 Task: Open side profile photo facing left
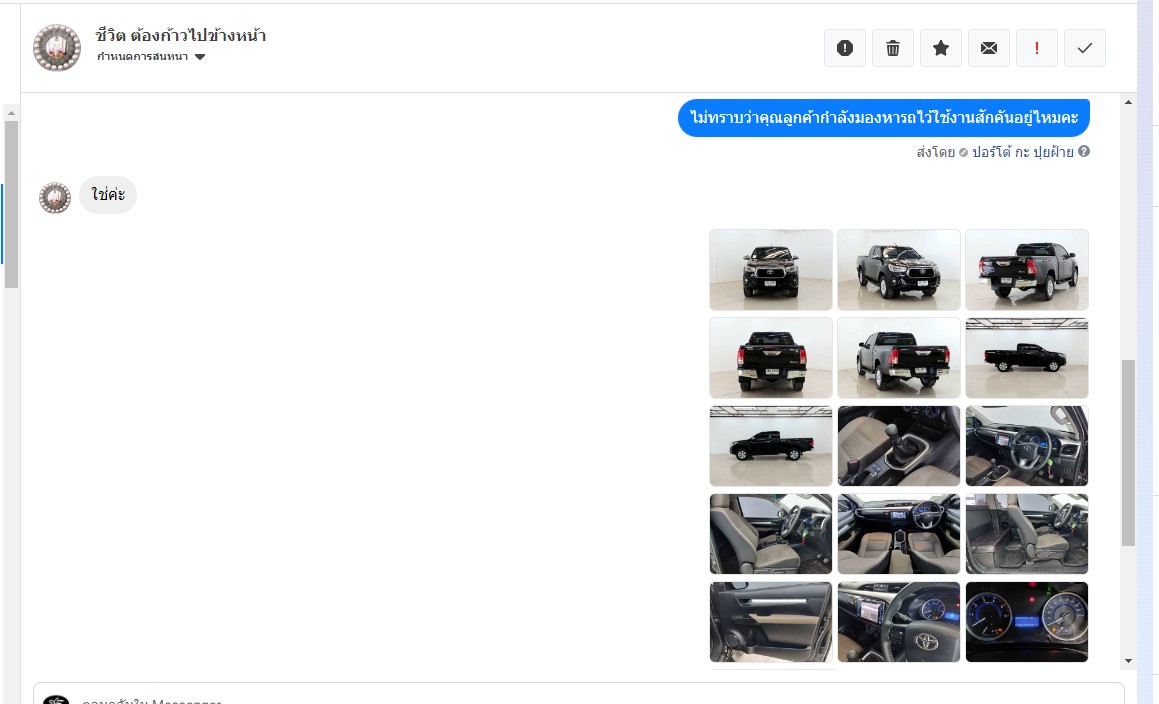[x=771, y=446]
